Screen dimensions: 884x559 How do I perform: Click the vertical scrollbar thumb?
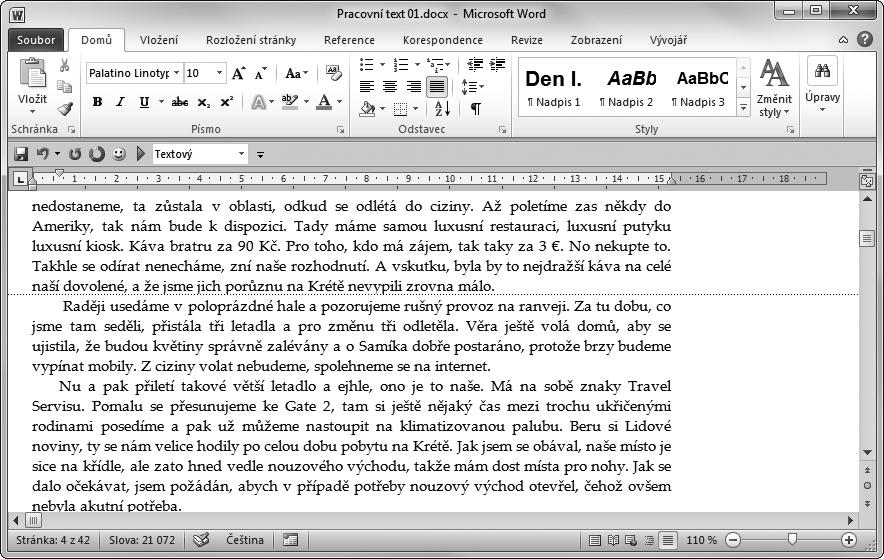pyautogui.click(x=867, y=238)
